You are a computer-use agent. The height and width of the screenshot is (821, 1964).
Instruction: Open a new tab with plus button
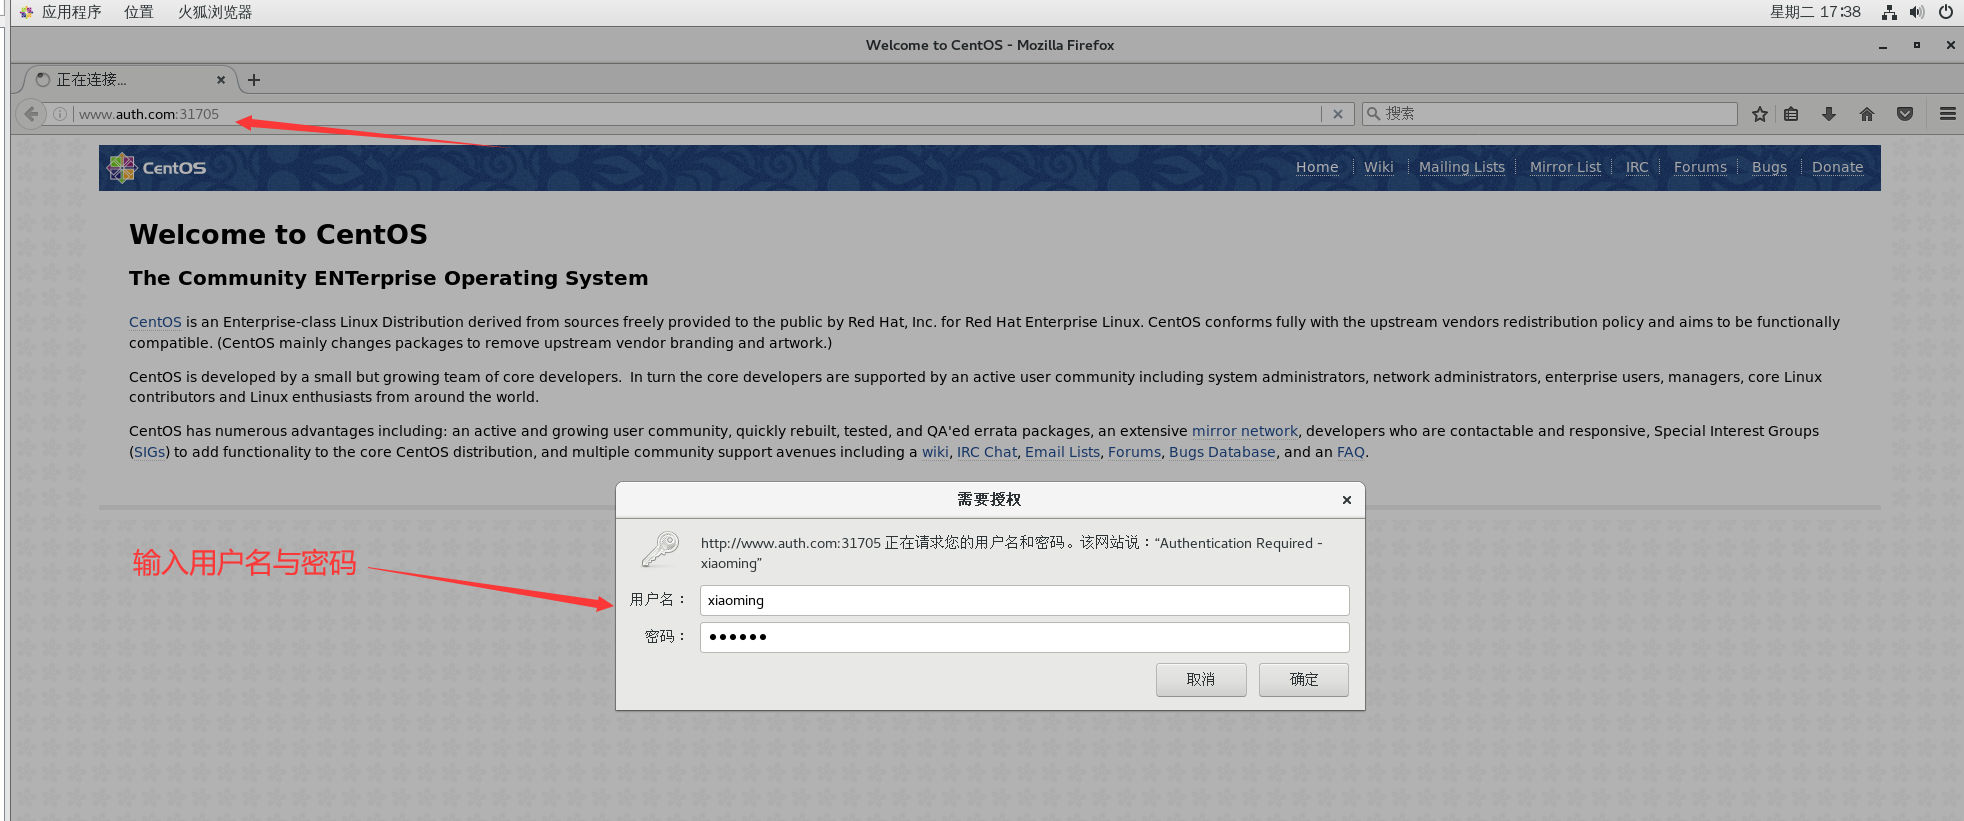254,80
